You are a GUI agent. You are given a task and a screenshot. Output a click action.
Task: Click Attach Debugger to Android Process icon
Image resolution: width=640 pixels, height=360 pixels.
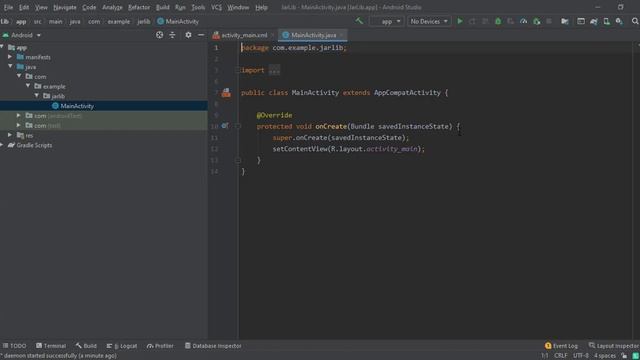(537, 21)
